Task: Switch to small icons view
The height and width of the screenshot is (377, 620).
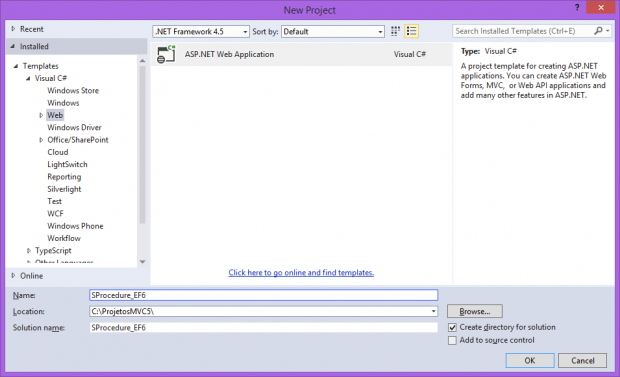Action: [395, 31]
